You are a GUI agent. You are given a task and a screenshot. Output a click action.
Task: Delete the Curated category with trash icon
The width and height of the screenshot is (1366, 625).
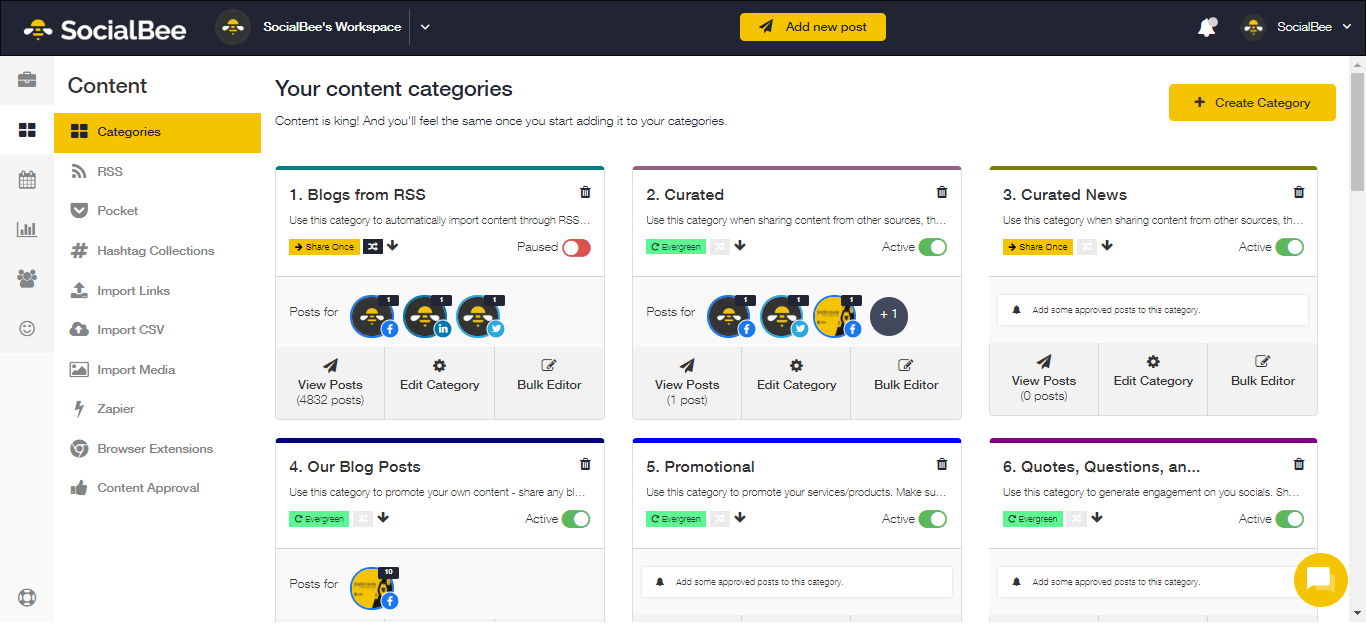[x=941, y=192]
